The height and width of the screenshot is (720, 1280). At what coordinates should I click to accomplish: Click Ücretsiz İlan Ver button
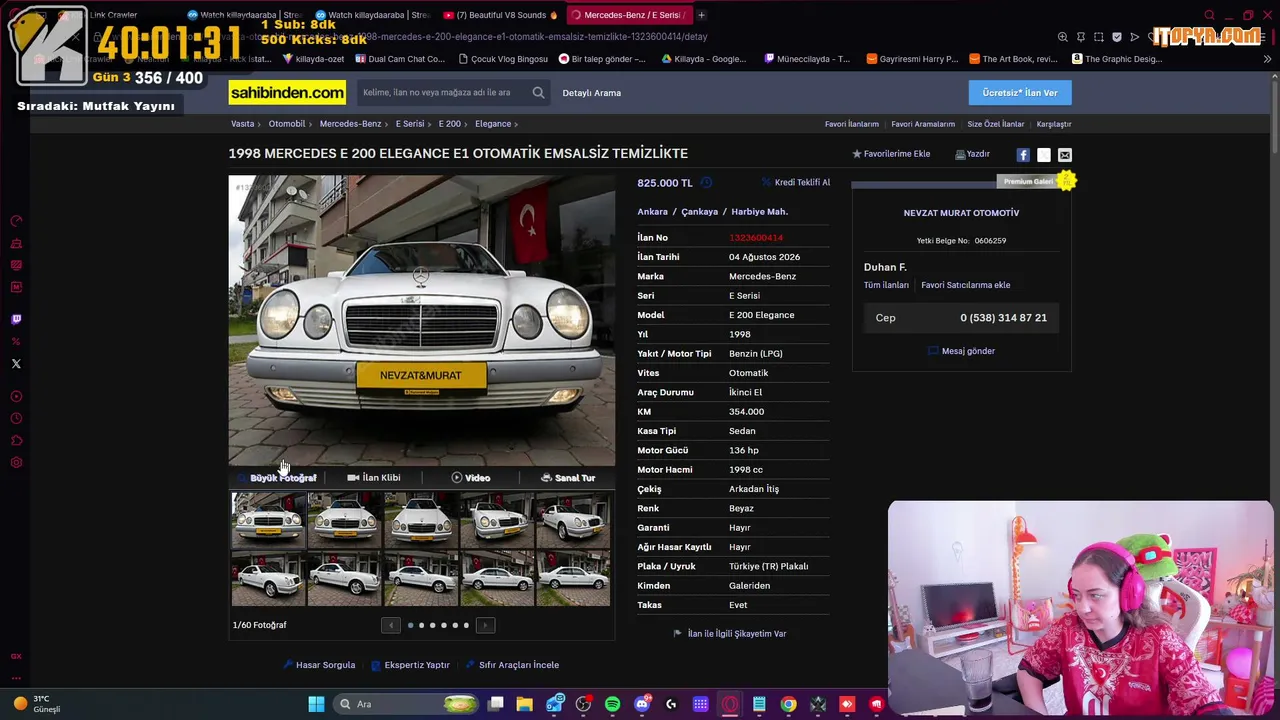pos(1020,93)
